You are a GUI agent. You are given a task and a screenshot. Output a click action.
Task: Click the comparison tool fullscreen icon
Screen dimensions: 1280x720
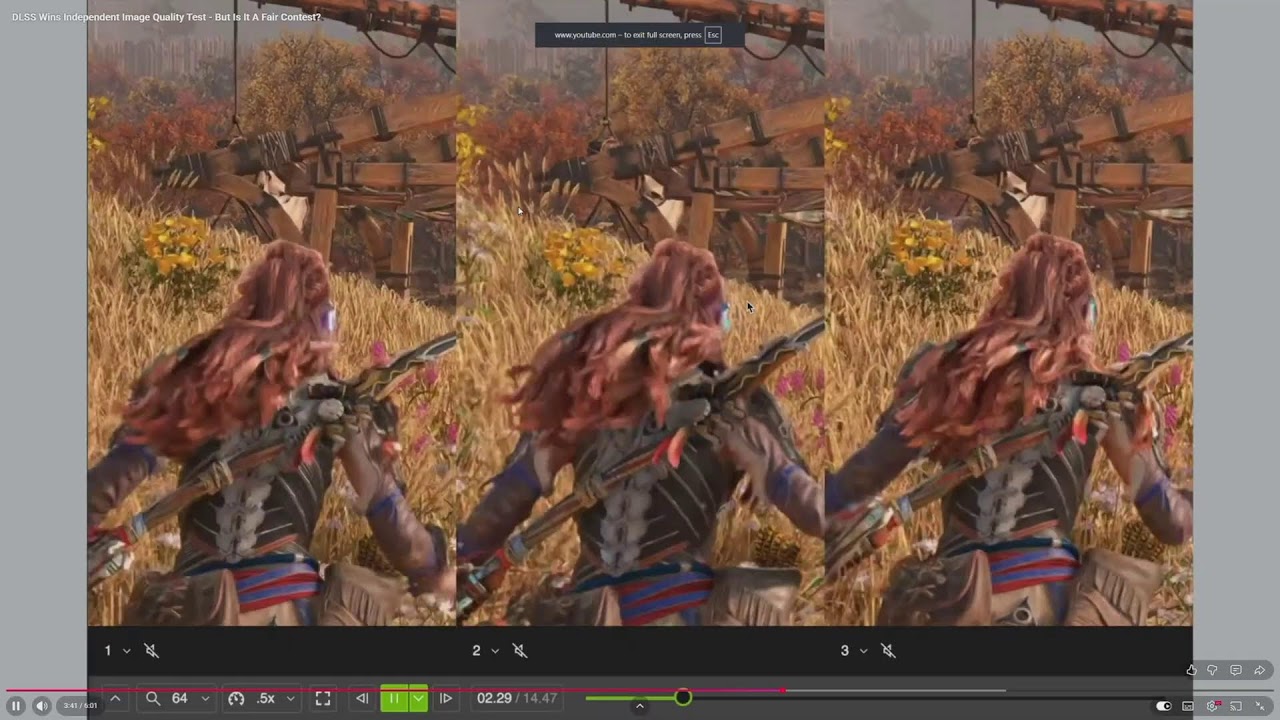323,698
